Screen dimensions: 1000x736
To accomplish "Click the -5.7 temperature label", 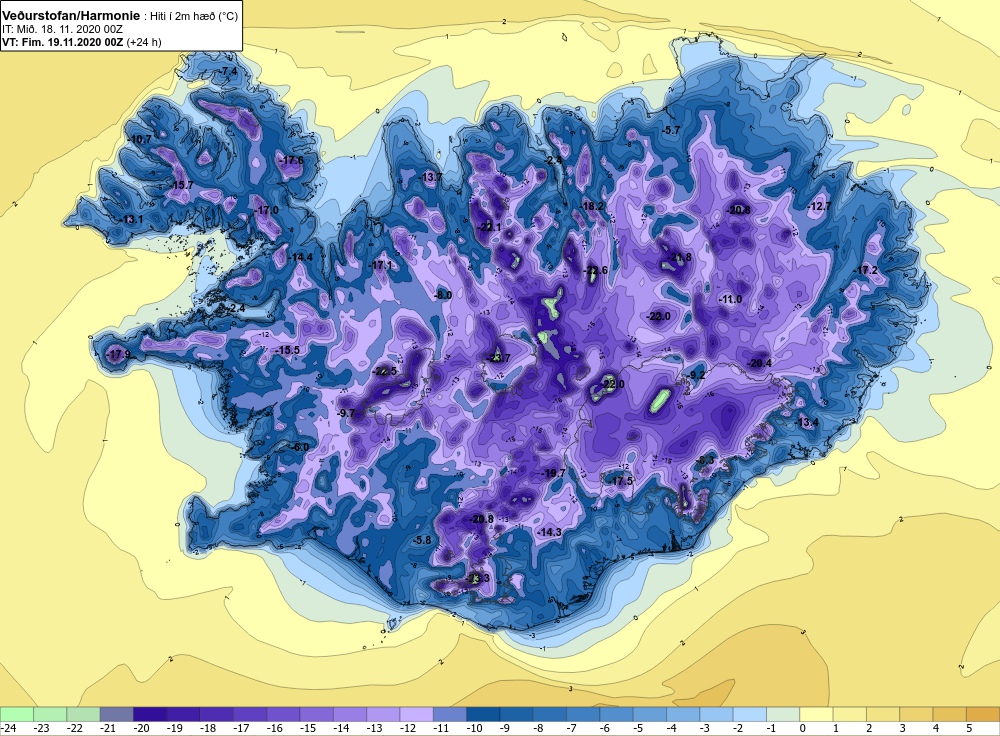I will coord(671,130).
